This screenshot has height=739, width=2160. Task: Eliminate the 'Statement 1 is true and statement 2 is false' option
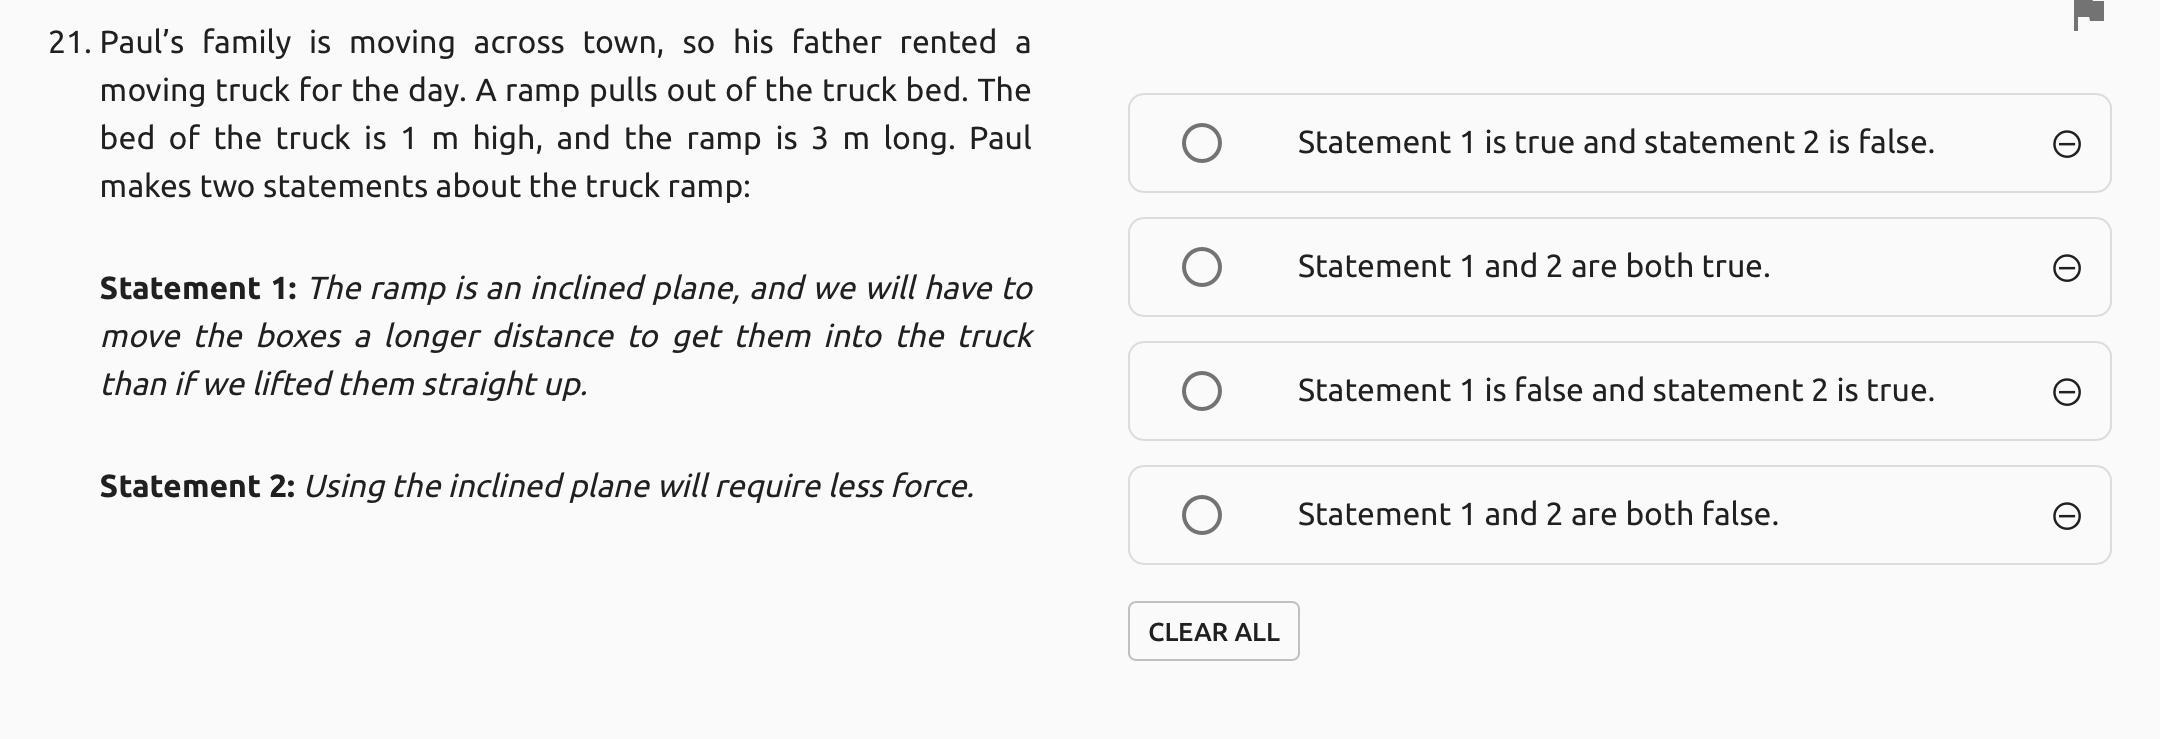pyautogui.click(x=2066, y=144)
